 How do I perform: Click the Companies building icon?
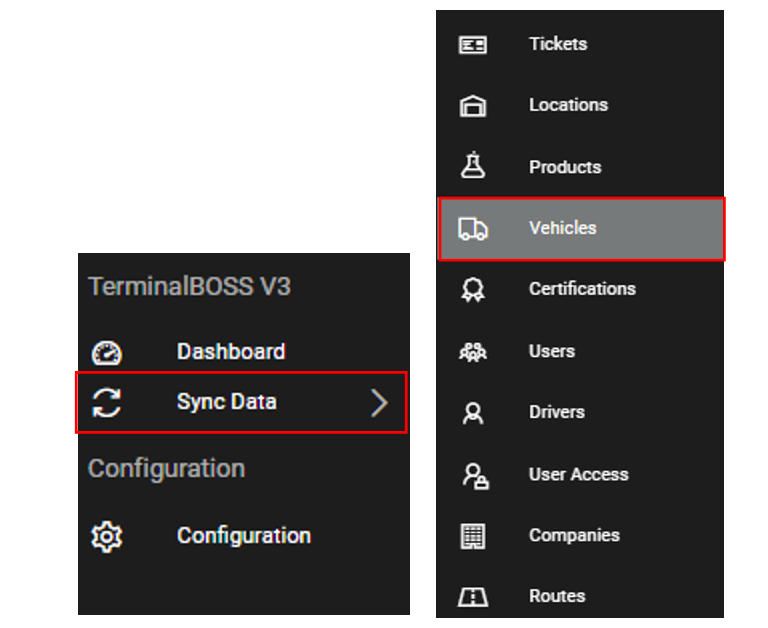[473, 536]
